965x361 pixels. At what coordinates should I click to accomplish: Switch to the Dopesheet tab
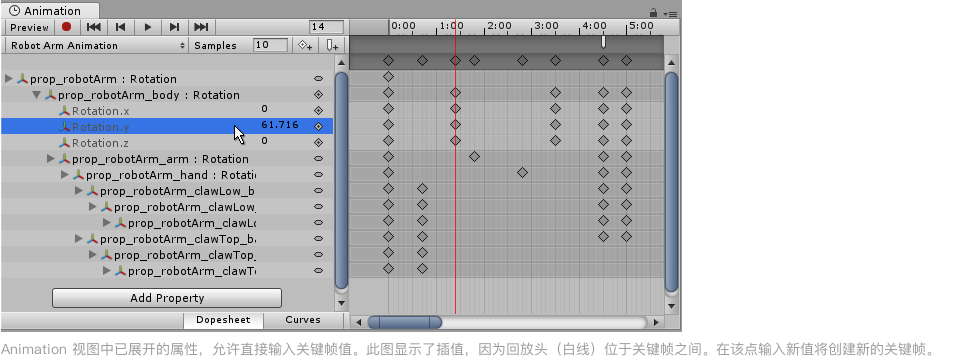point(223,320)
